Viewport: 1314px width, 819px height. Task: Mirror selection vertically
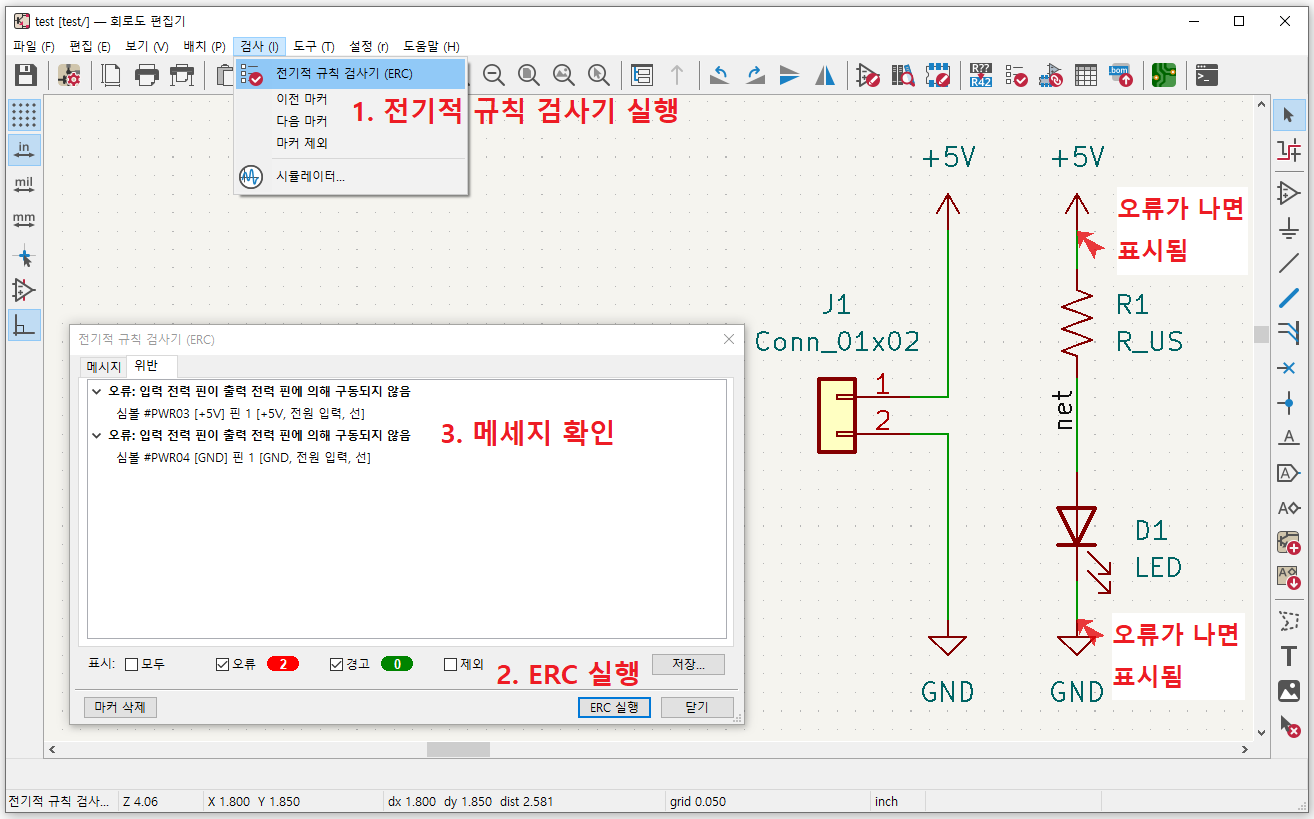point(790,75)
